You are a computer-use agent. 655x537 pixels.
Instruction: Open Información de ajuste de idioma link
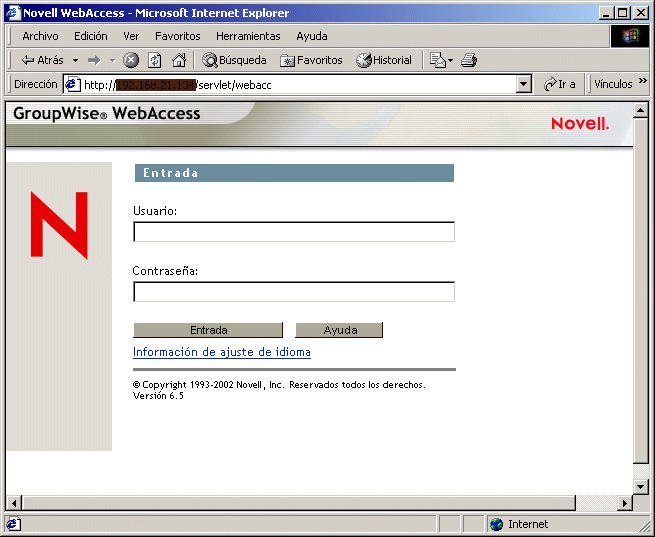tap(222, 352)
